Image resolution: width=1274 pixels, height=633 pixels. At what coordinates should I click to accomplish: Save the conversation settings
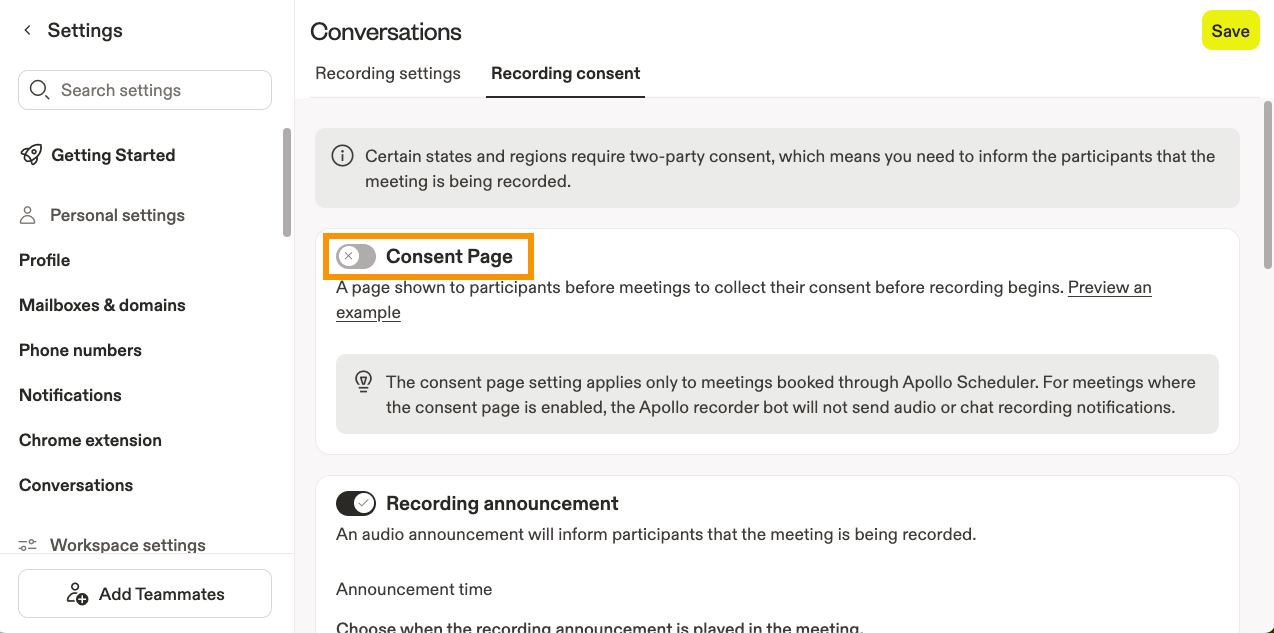[x=1230, y=31]
